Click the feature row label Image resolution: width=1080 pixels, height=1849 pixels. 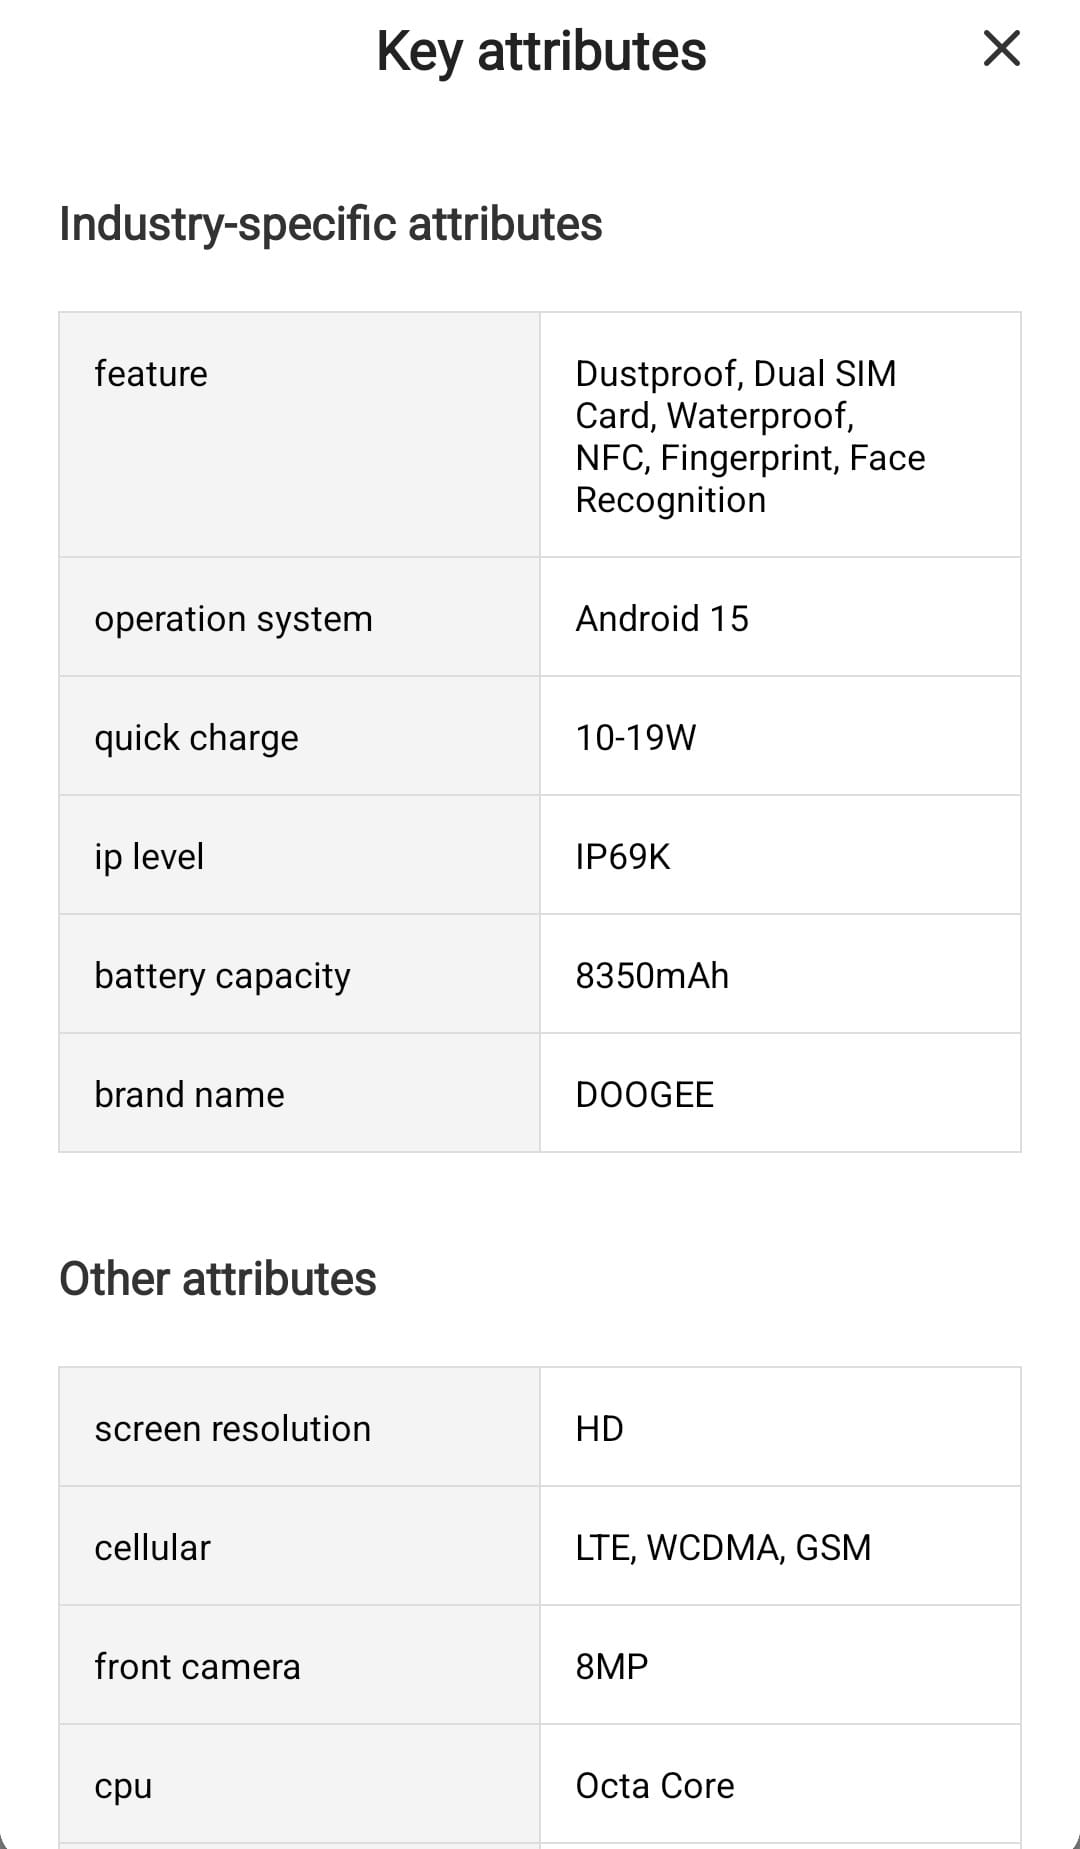[151, 374]
